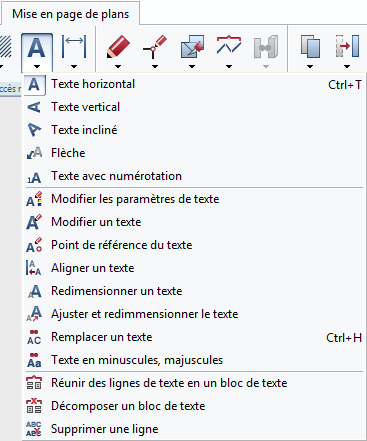Select the Supprimer une ligne icon
This screenshot has height=441, width=367.
pos(34,429)
